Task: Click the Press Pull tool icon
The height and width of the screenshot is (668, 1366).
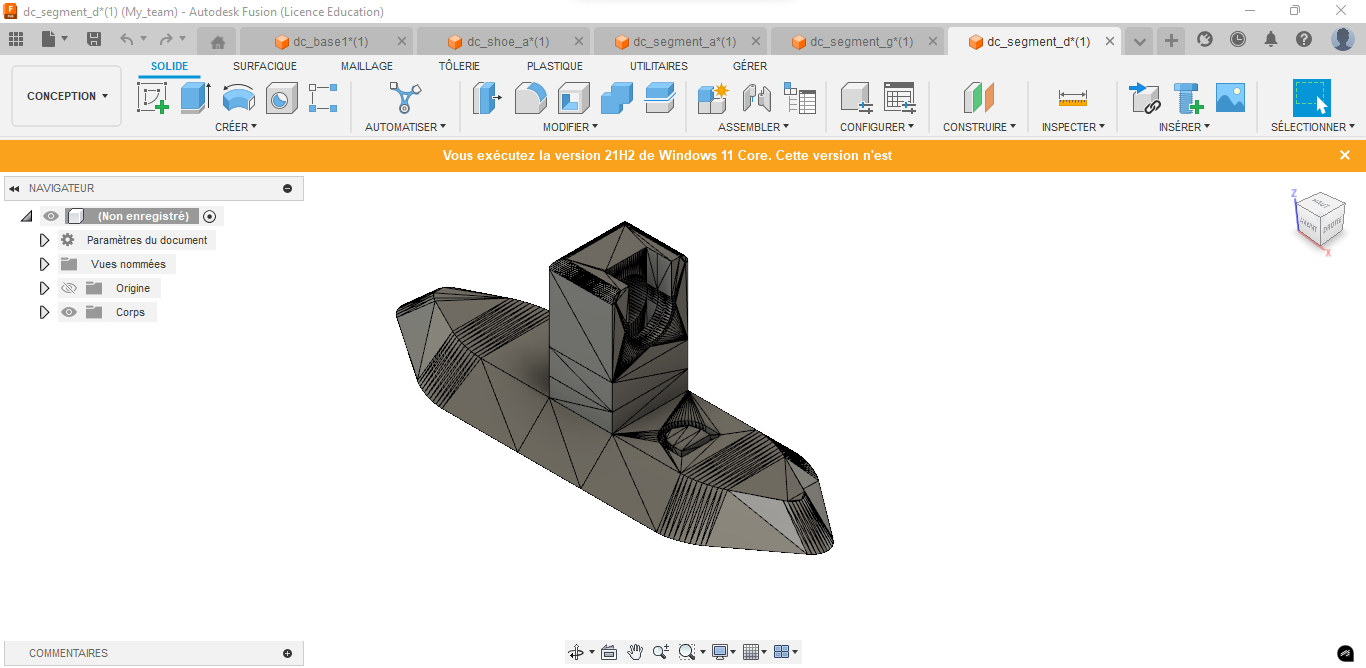Action: [x=487, y=98]
